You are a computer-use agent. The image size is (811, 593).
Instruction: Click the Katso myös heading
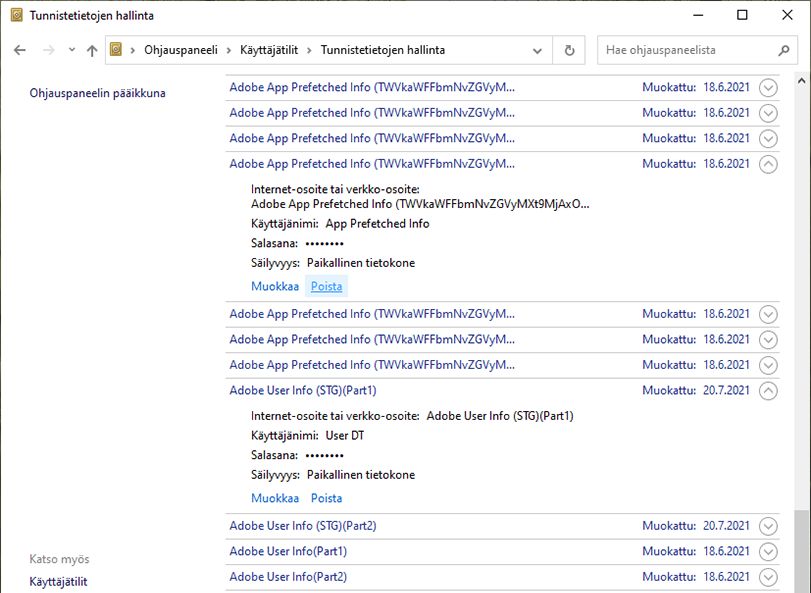pyautogui.click(x=59, y=559)
